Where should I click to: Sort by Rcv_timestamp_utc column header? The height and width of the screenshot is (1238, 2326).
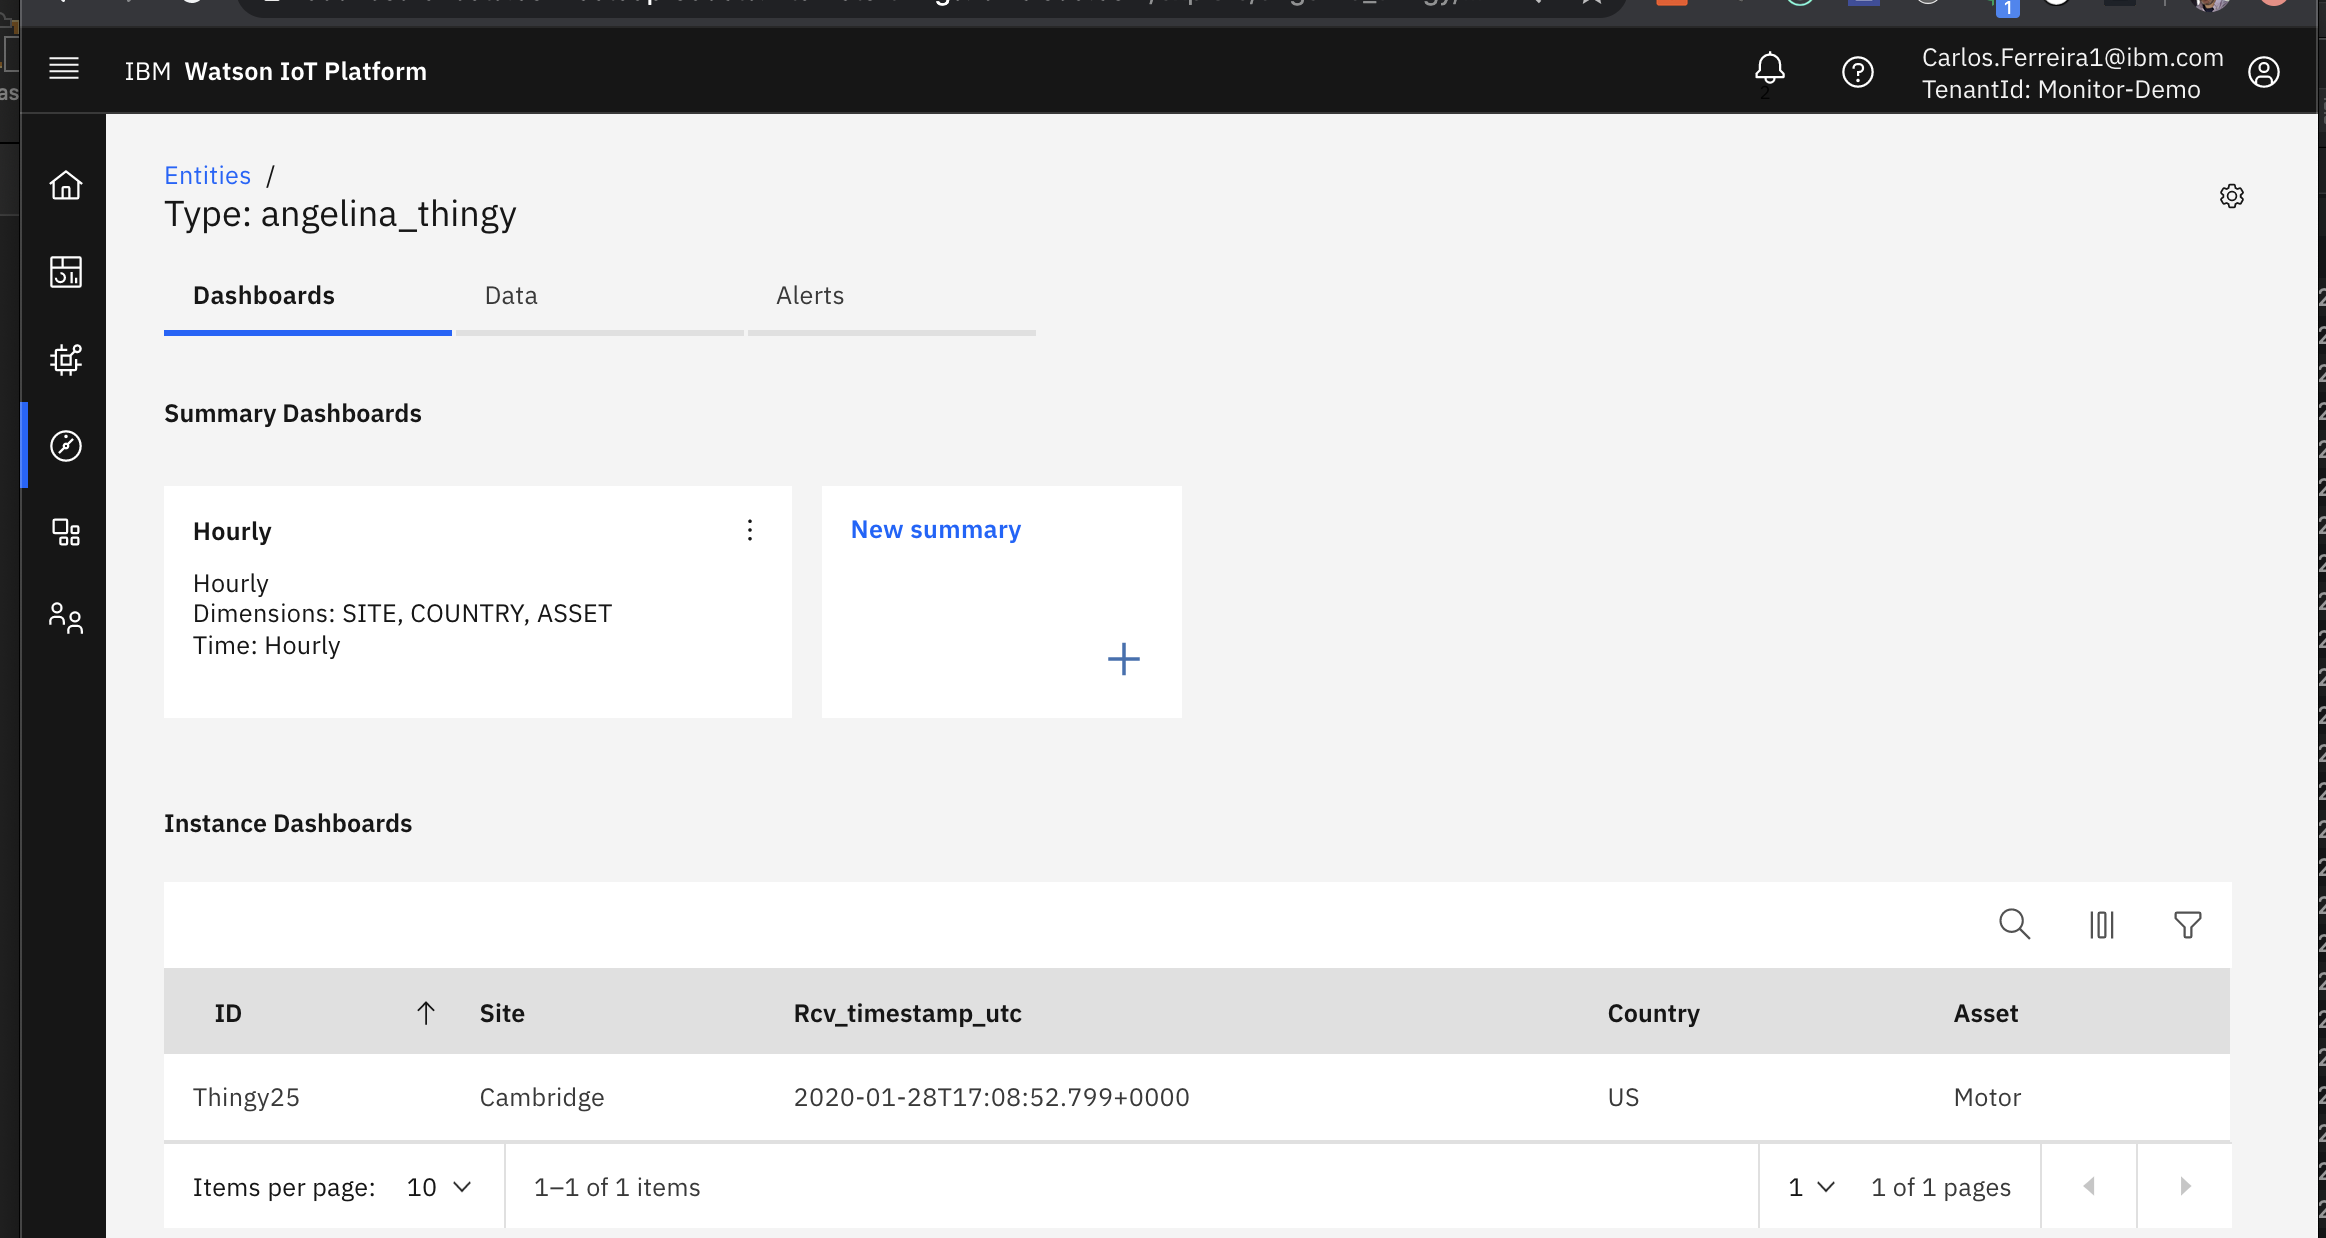pos(907,1013)
